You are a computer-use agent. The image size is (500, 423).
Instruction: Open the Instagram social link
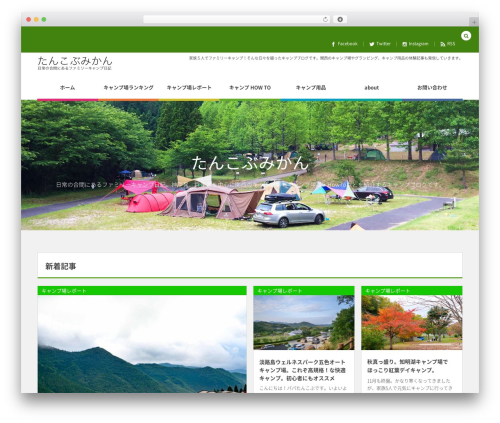click(x=415, y=44)
